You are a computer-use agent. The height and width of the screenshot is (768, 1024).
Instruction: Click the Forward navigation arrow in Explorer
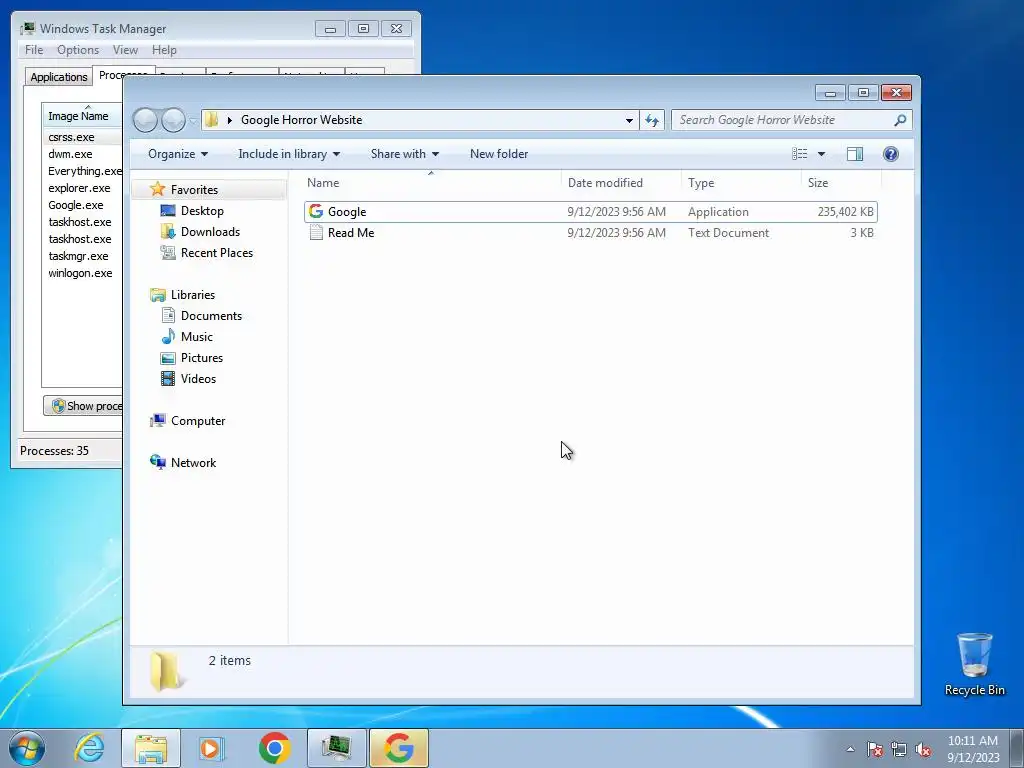click(173, 120)
